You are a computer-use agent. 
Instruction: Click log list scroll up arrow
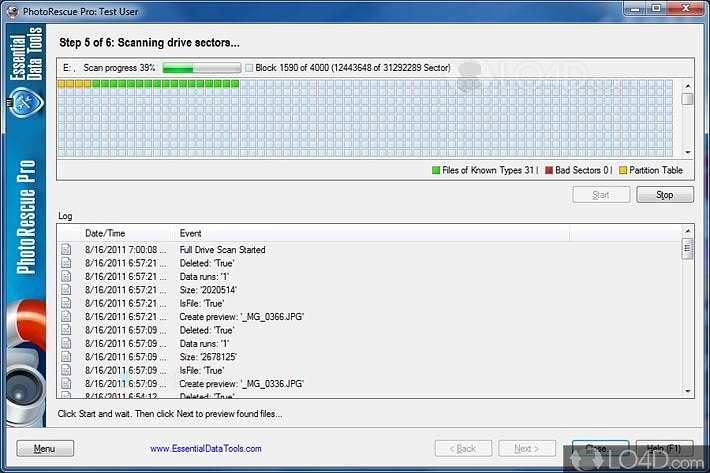click(687, 231)
